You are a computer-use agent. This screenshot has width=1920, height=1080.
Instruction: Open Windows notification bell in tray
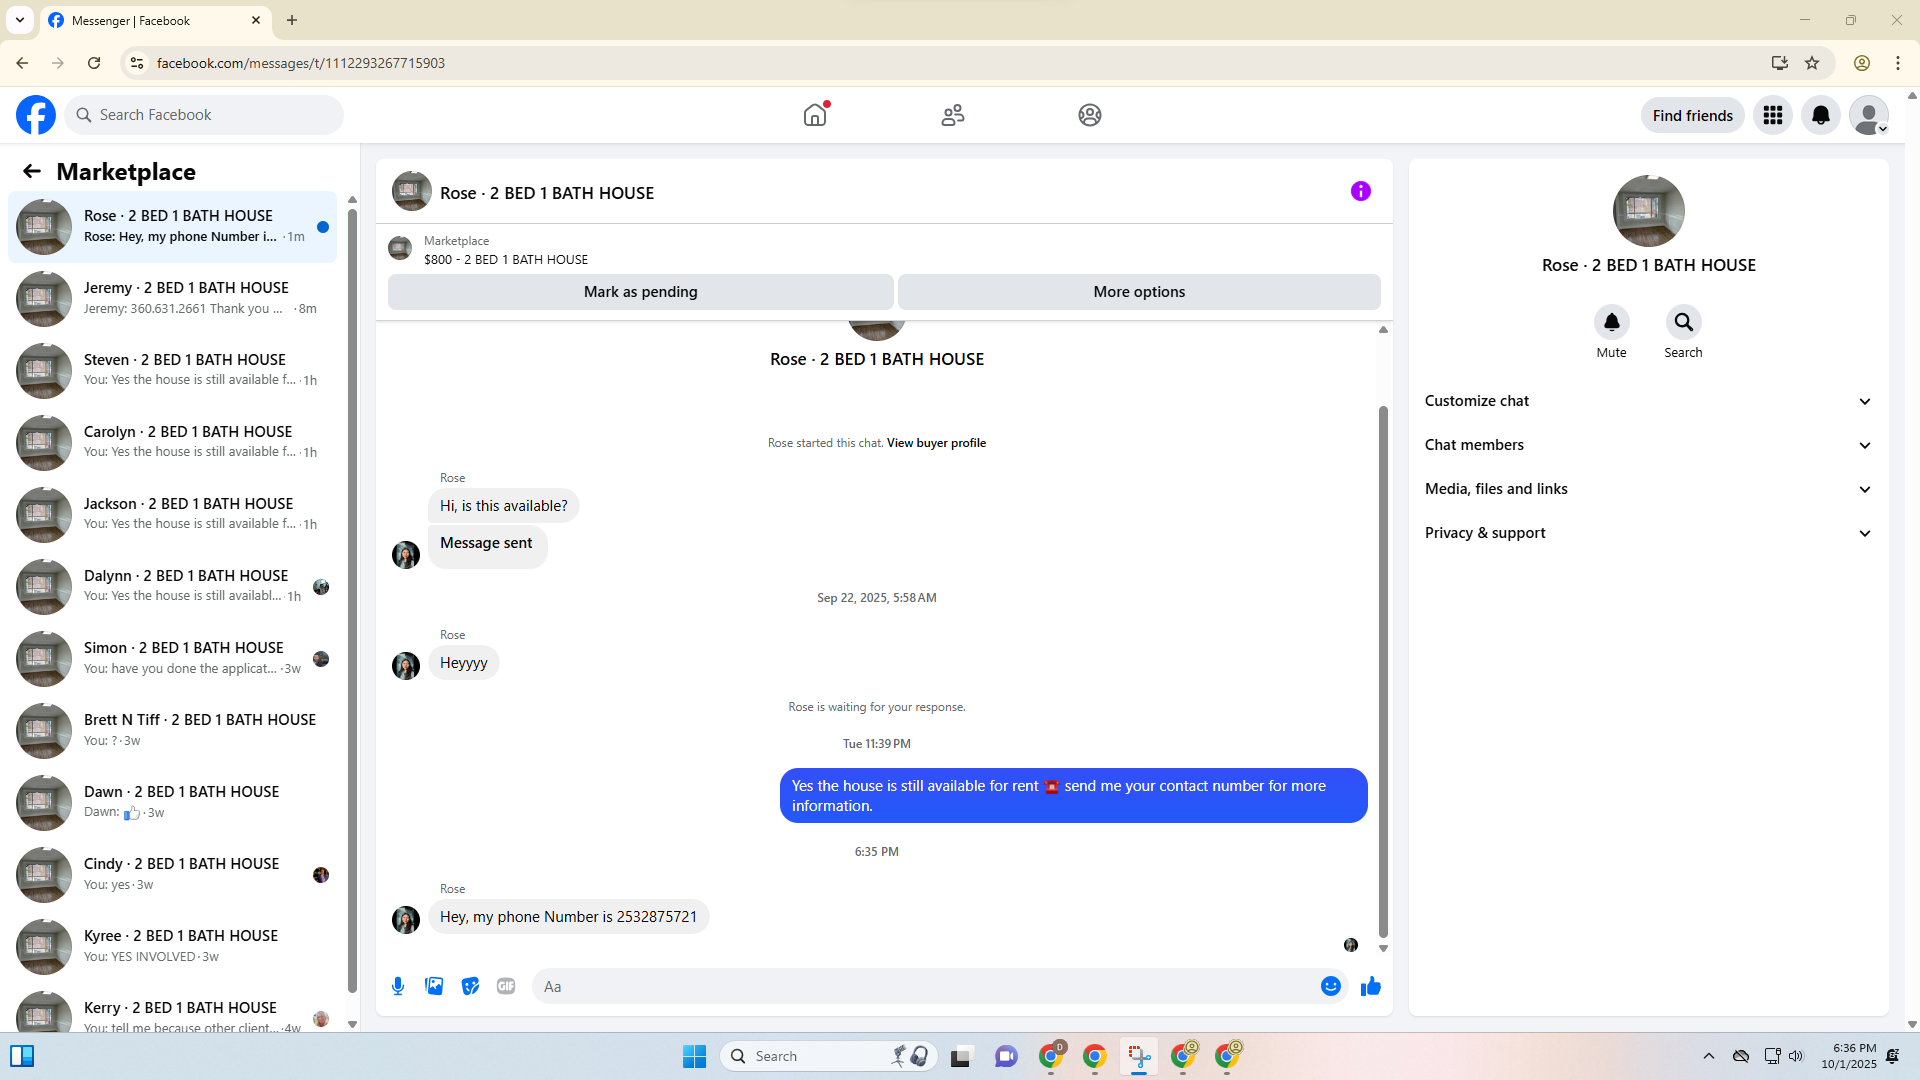coord(1892,1056)
